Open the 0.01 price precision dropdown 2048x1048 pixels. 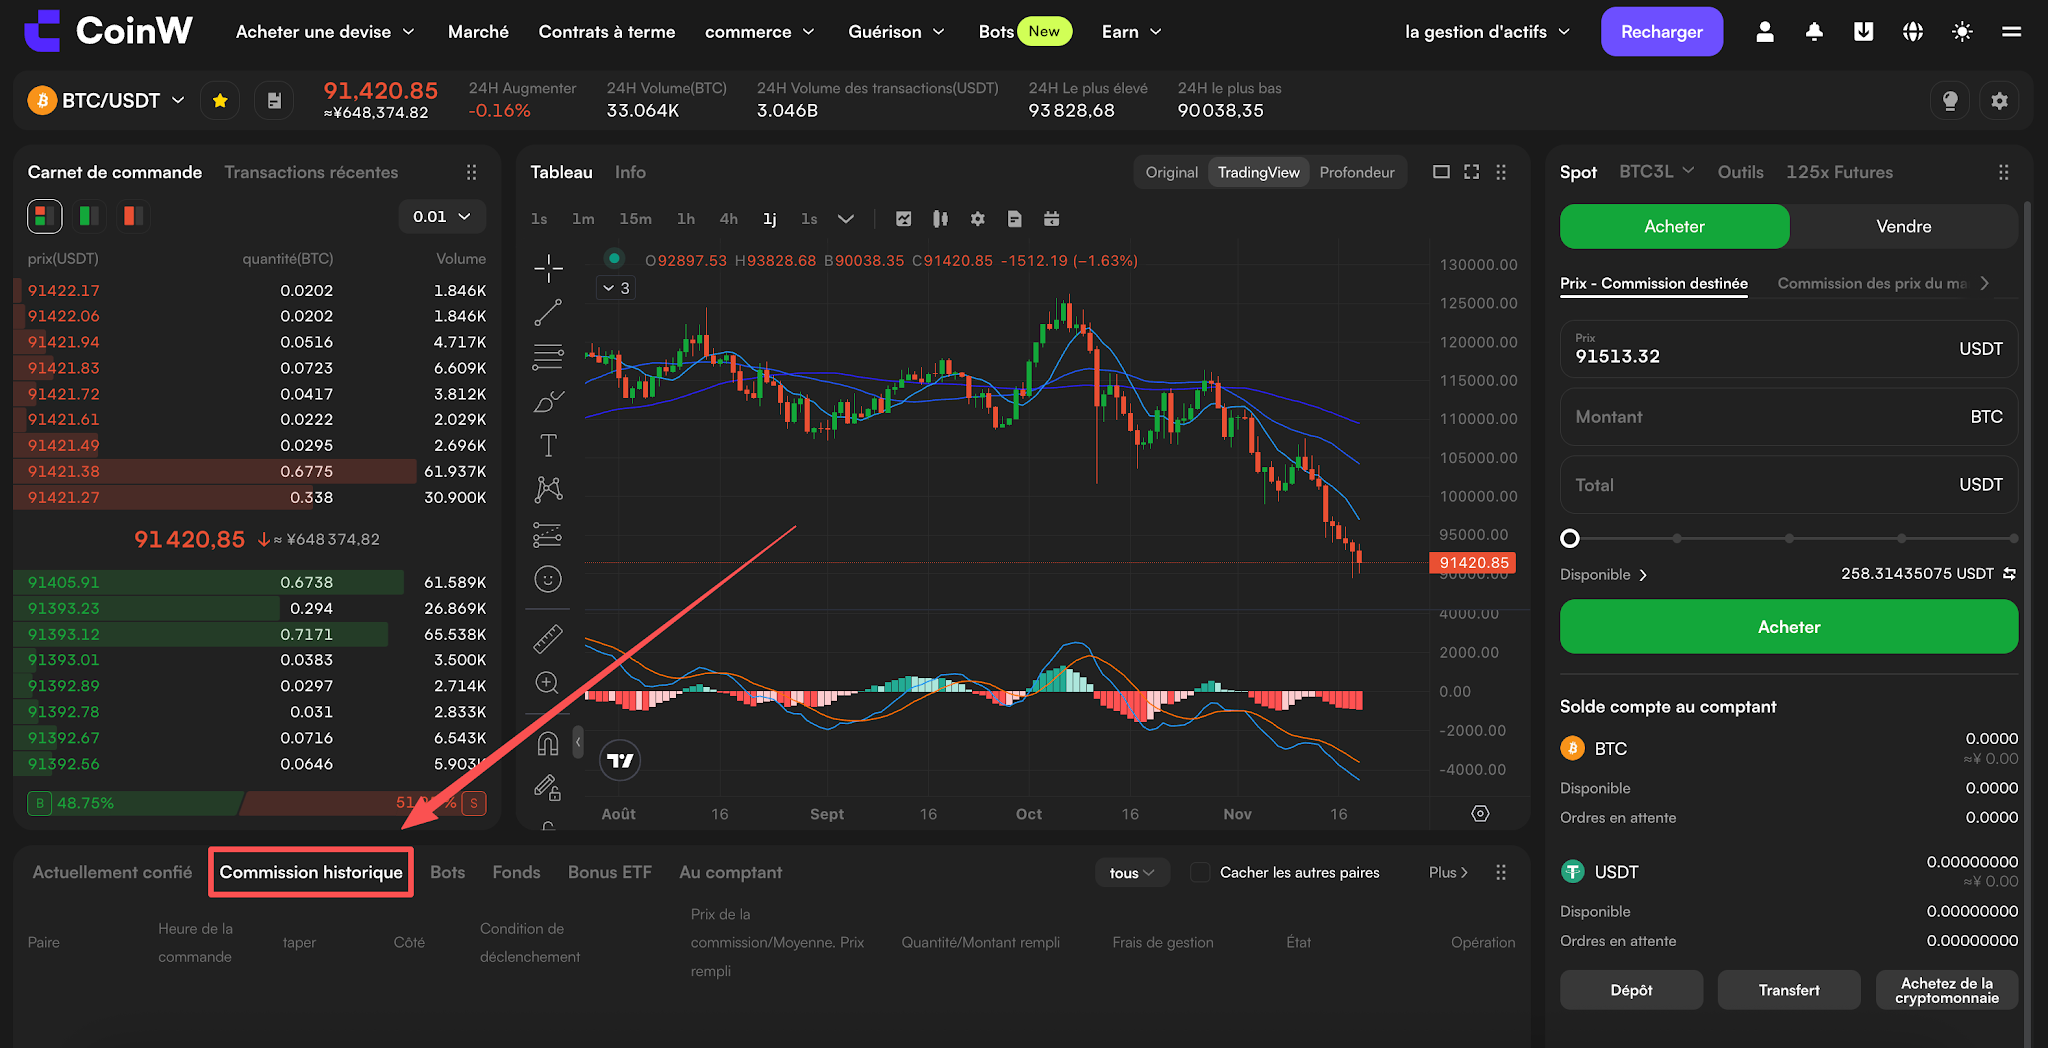441,216
